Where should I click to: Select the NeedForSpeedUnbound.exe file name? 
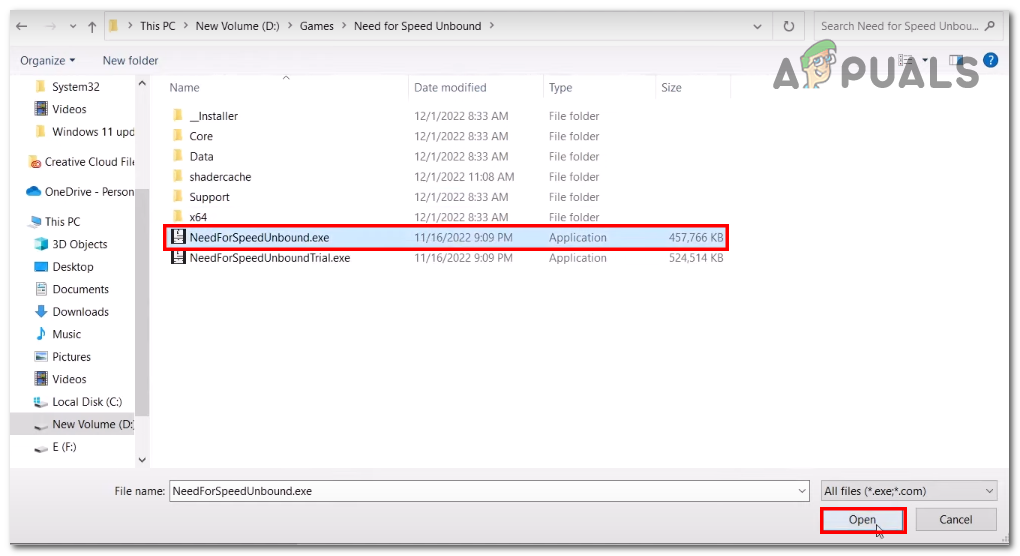click(260, 238)
